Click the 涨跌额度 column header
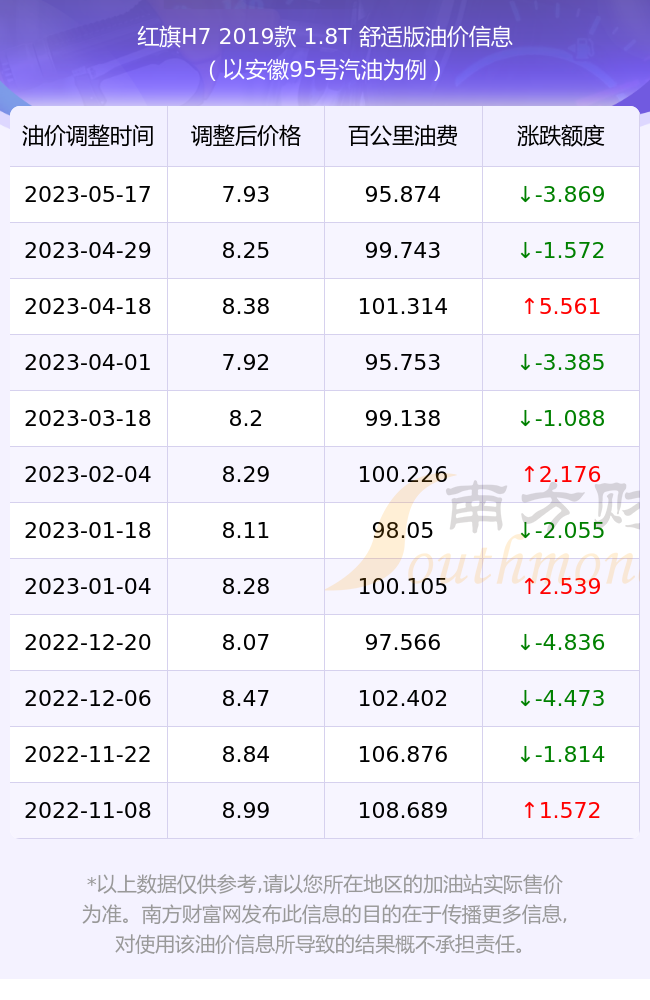The height and width of the screenshot is (1000, 650). [561, 136]
